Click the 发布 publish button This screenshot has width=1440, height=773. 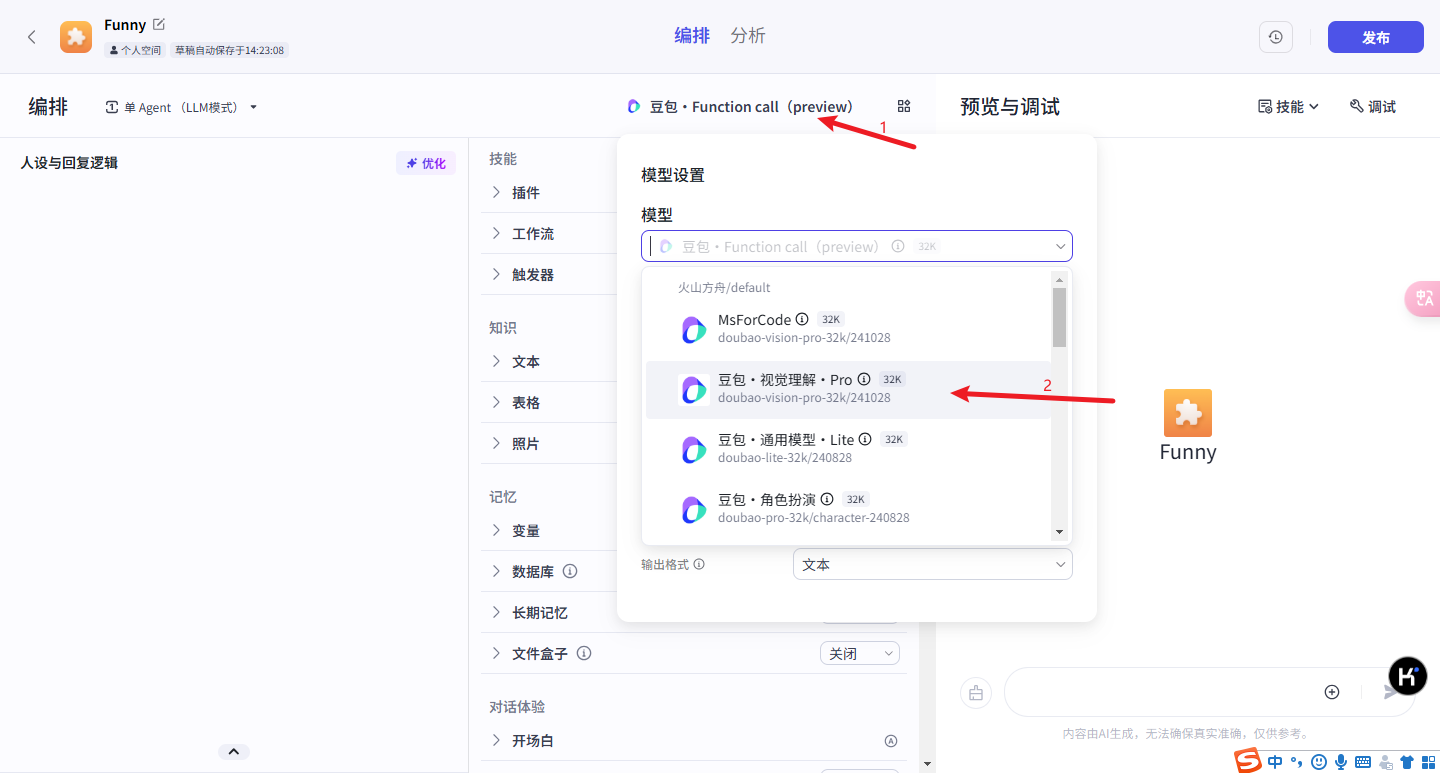tap(1375, 37)
